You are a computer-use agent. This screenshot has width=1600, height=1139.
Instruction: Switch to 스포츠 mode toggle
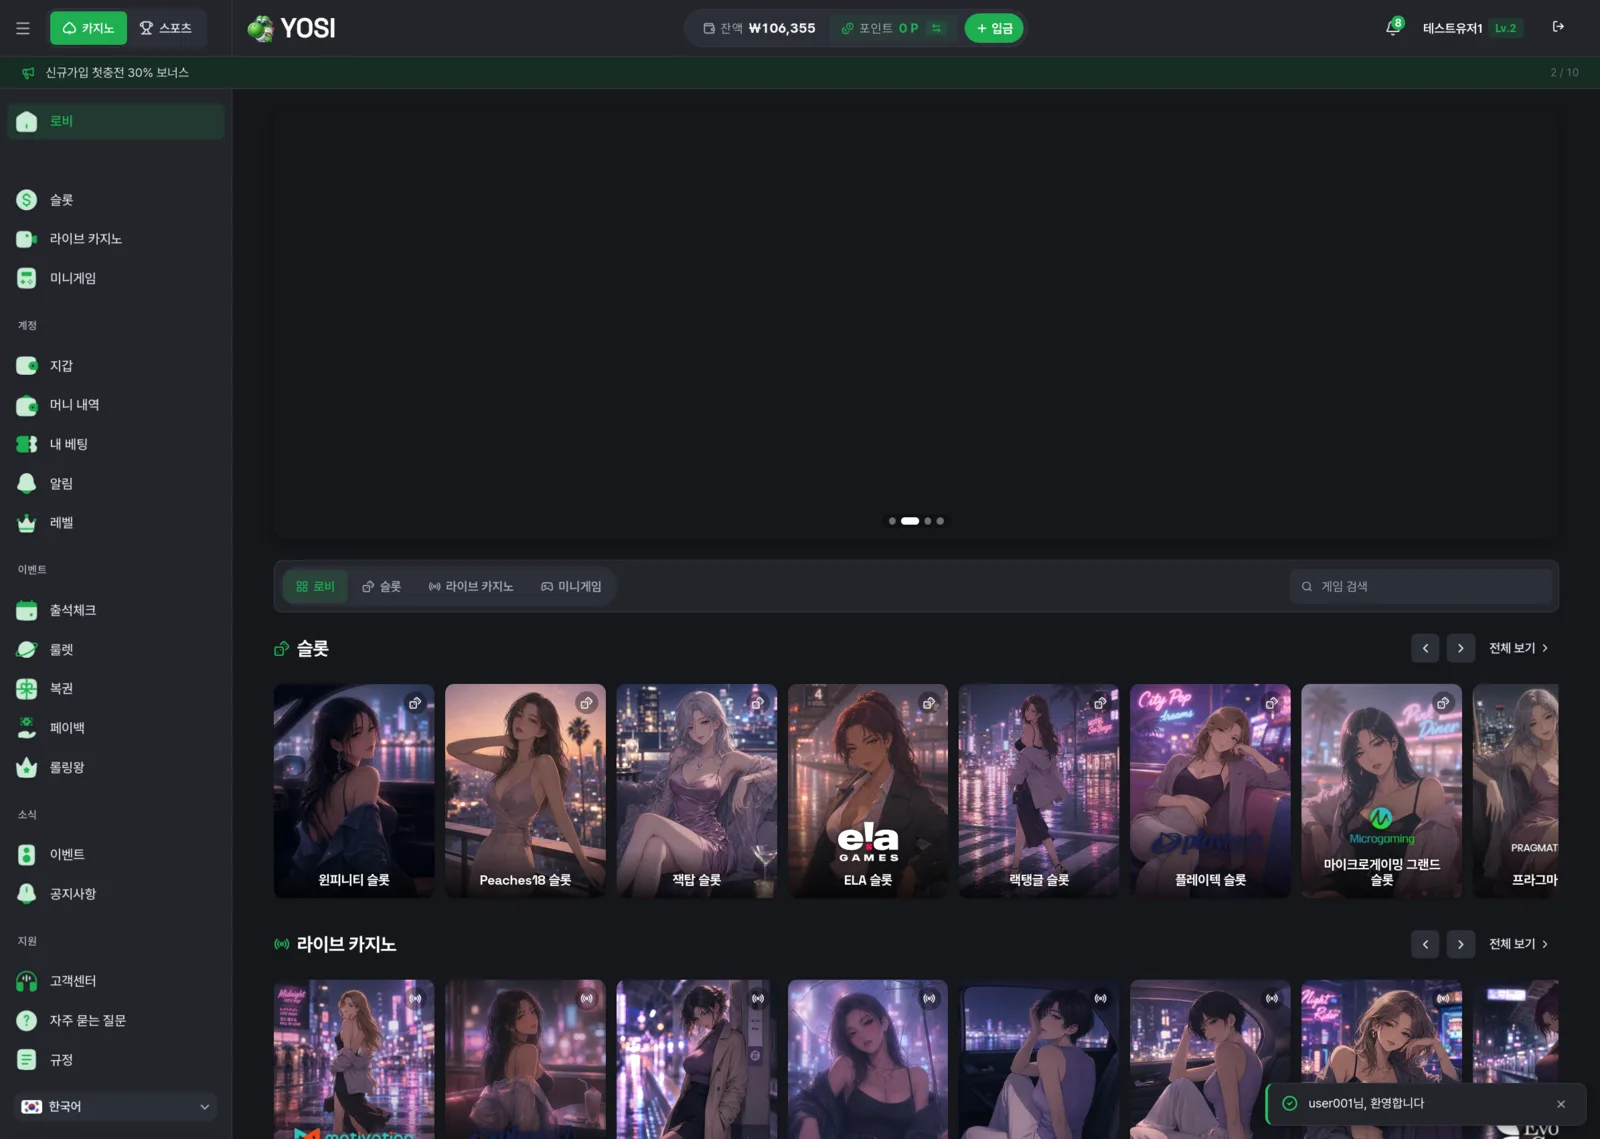[166, 28]
